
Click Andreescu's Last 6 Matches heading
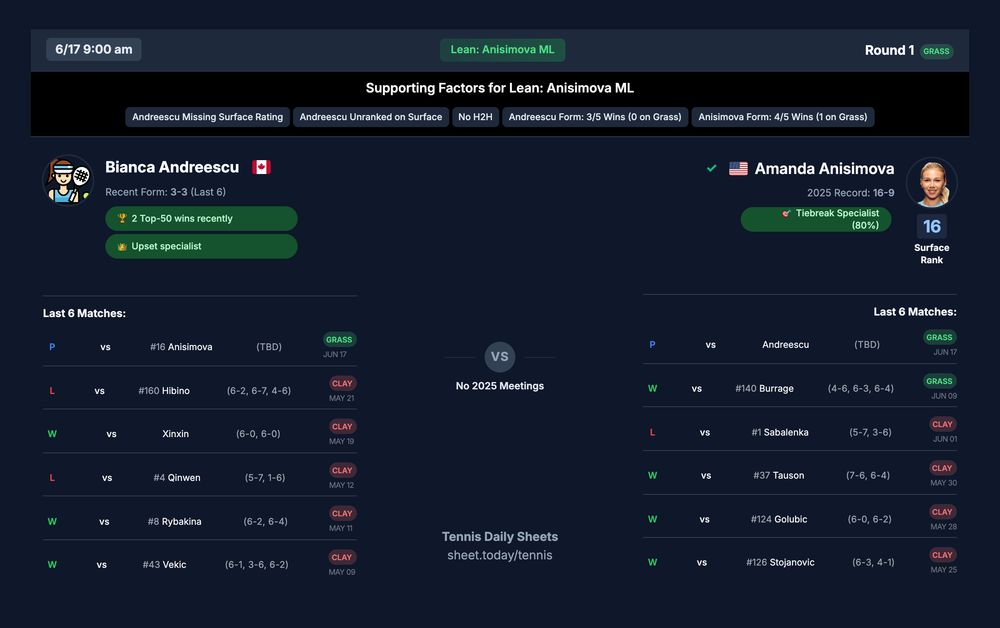pyautogui.click(x=84, y=313)
